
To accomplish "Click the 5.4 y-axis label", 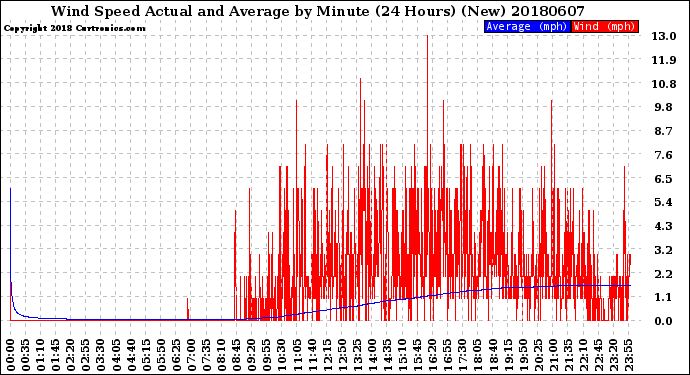I will pyautogui.click(x=664, y=202).
